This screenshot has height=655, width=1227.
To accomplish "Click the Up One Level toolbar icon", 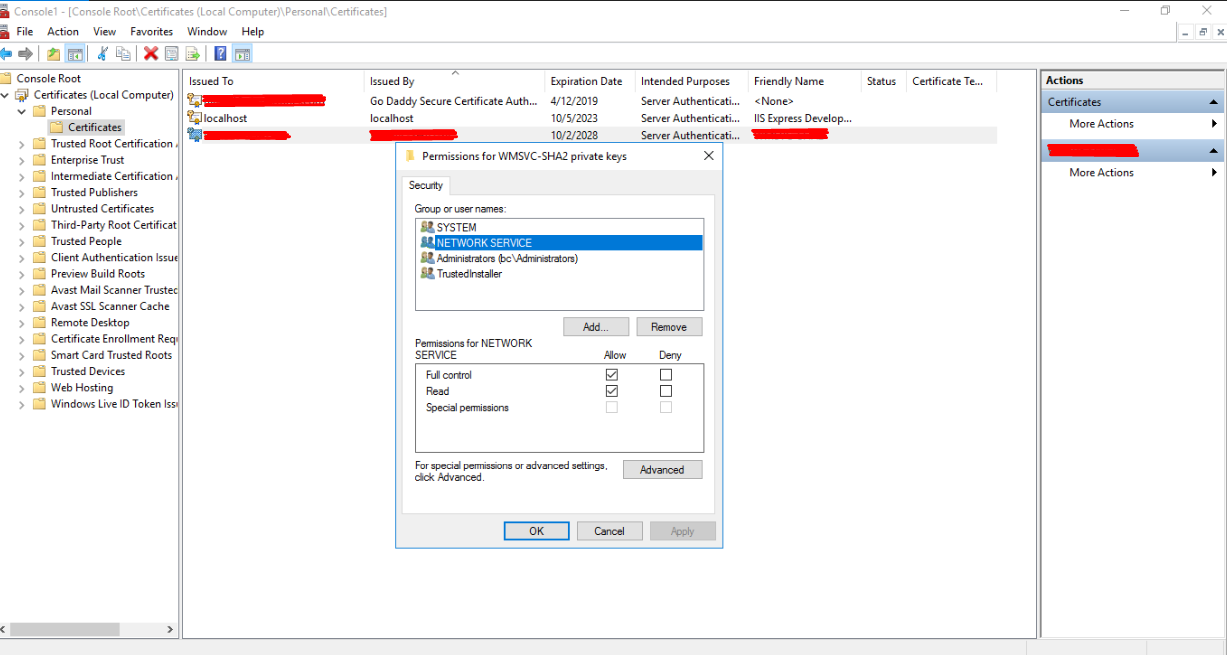I will tap(53, 54).
